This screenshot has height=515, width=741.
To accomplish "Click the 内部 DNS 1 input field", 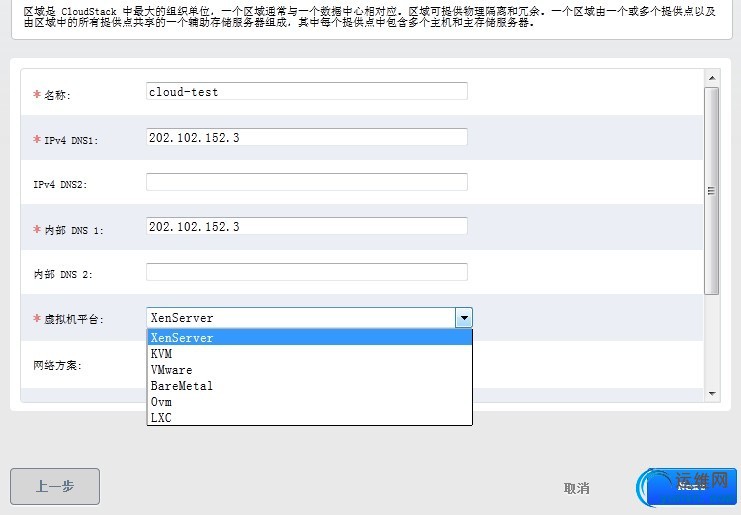I will [x=307, y=226].
